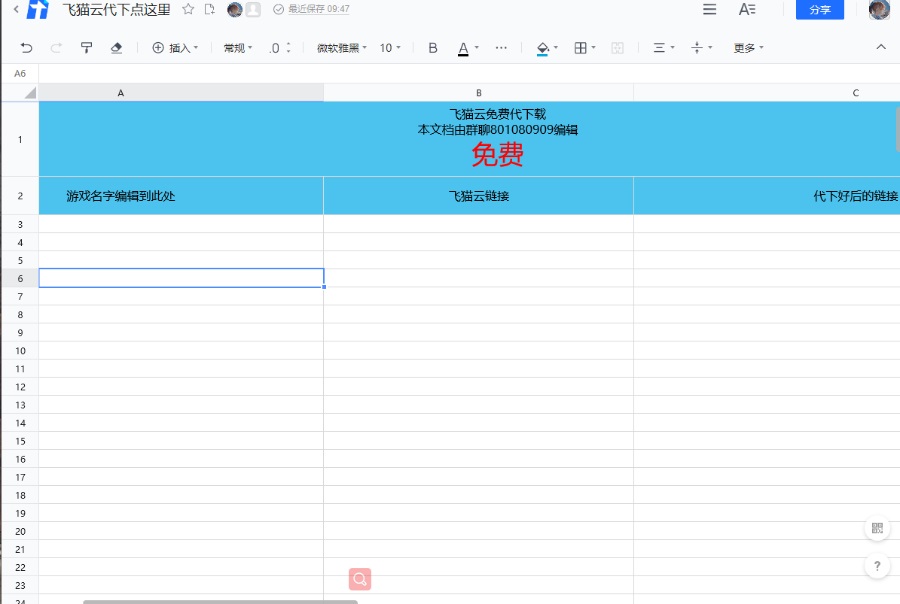Open the 插入 insert dropdown

(175, 48)
